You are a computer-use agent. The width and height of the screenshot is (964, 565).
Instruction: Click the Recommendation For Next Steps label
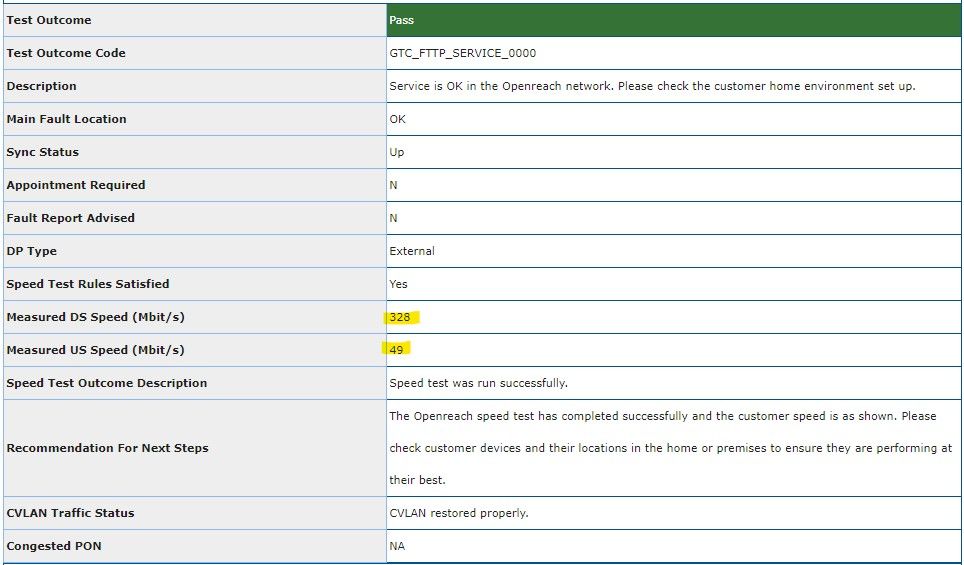pos(107,448)
